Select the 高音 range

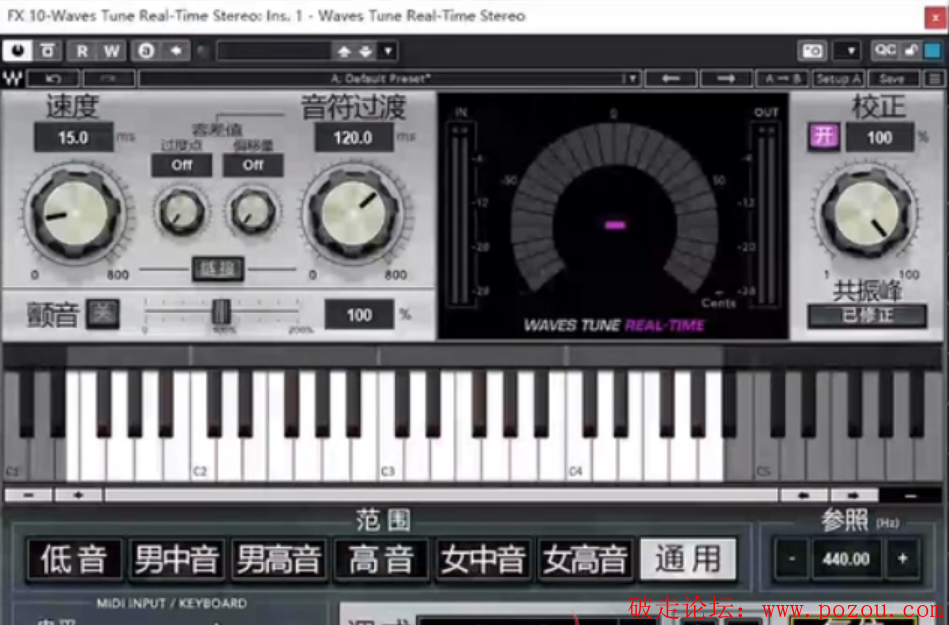(x=381, y=558)
